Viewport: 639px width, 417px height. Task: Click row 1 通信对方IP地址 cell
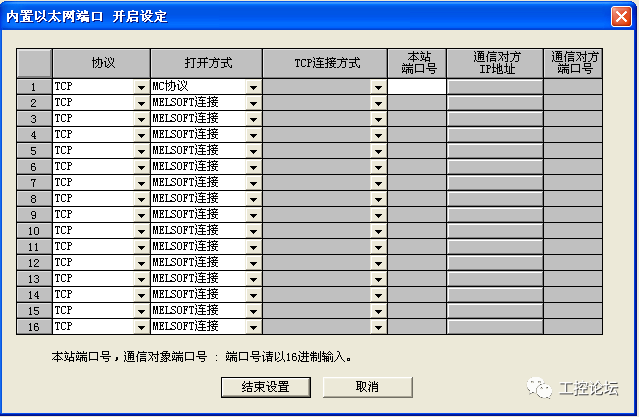click(494, 87)
